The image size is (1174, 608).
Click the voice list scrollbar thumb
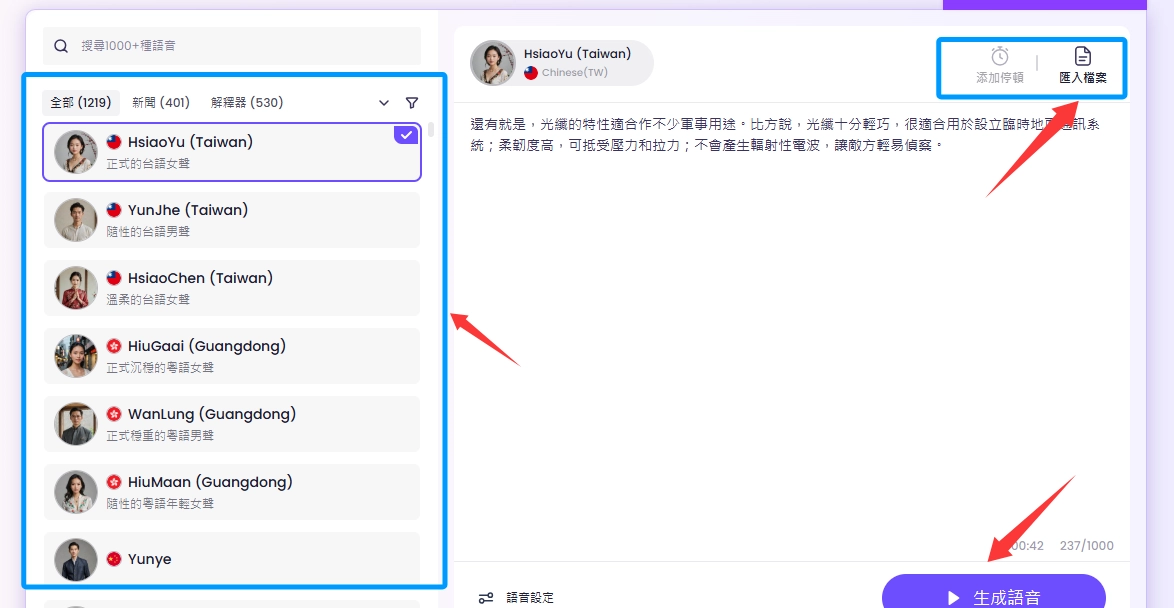tap(431, 130)
